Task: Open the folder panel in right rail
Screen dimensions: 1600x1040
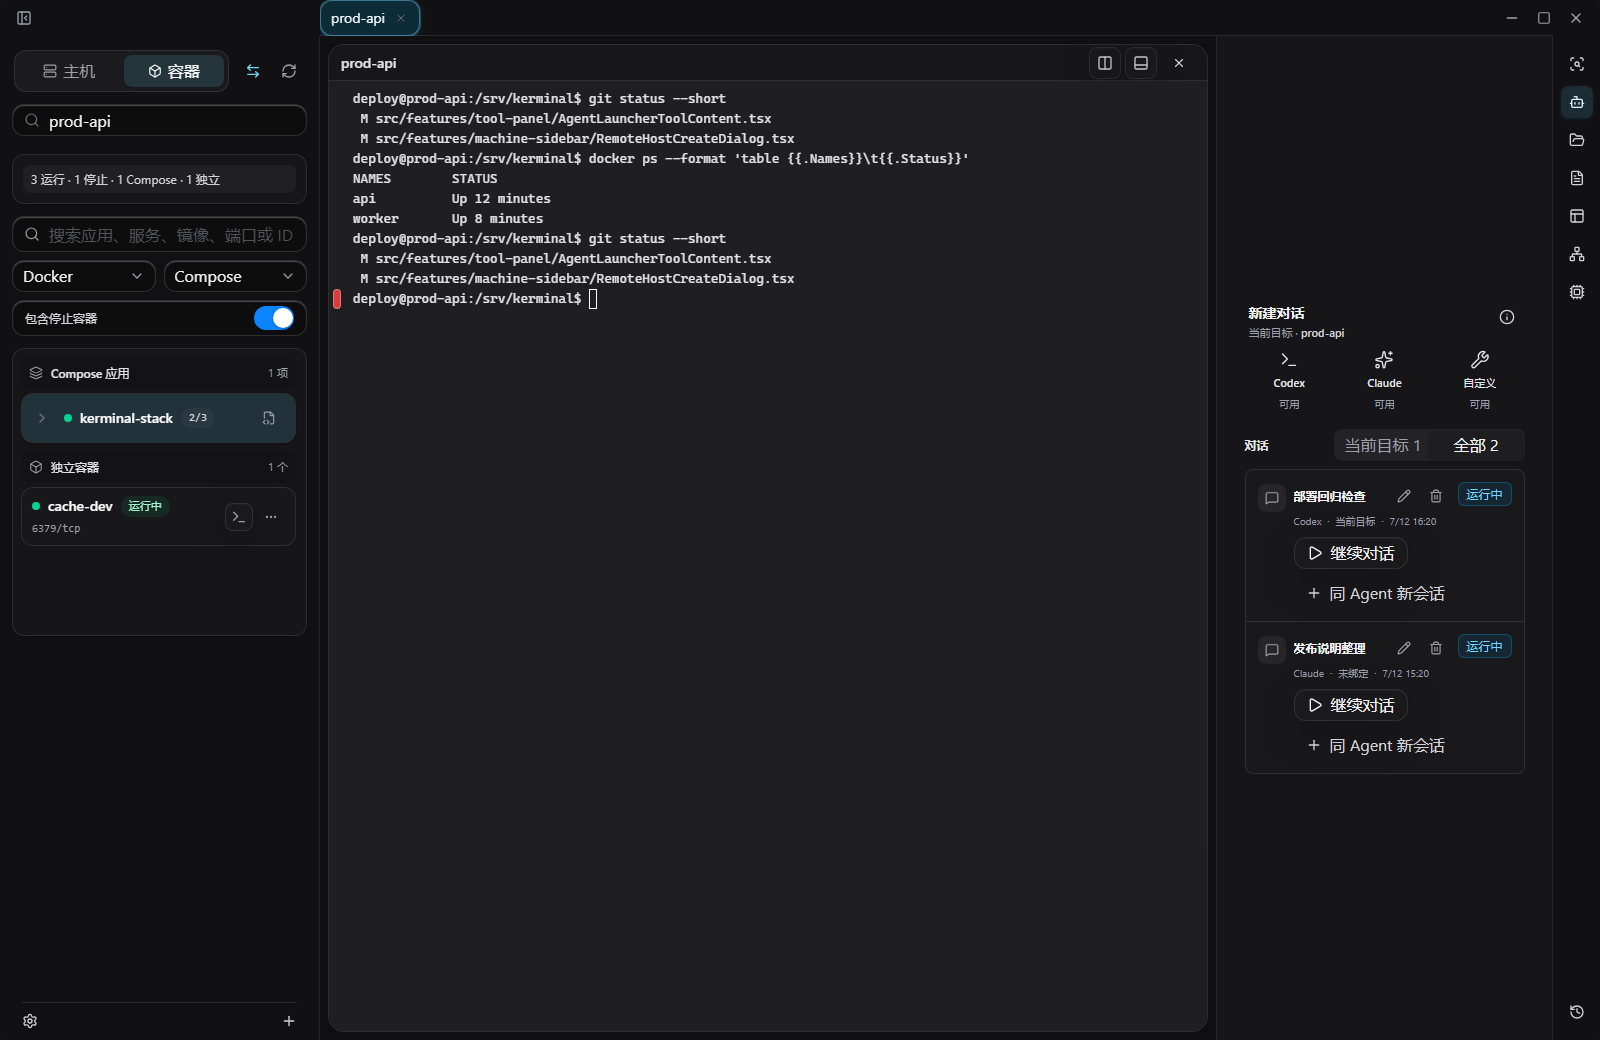Action: point(1577,140)
